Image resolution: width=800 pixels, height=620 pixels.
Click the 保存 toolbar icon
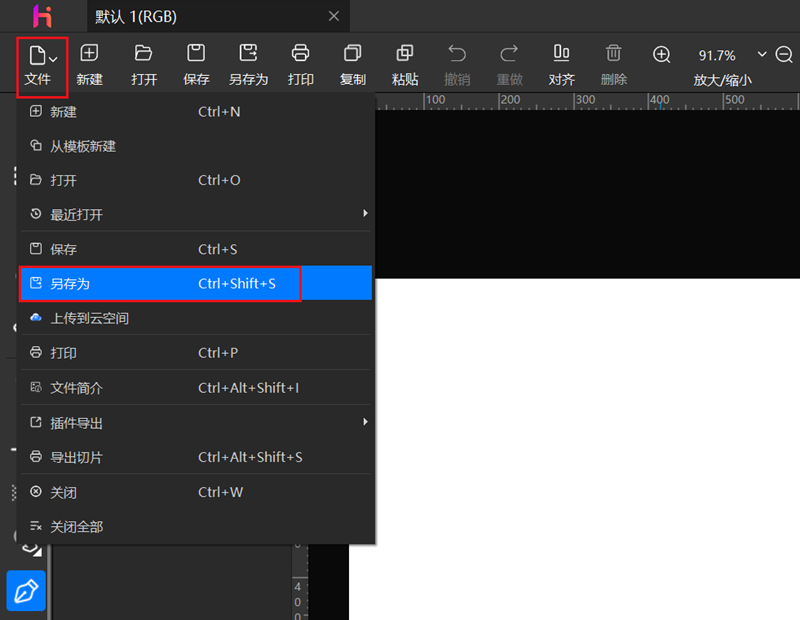(196, 65)
